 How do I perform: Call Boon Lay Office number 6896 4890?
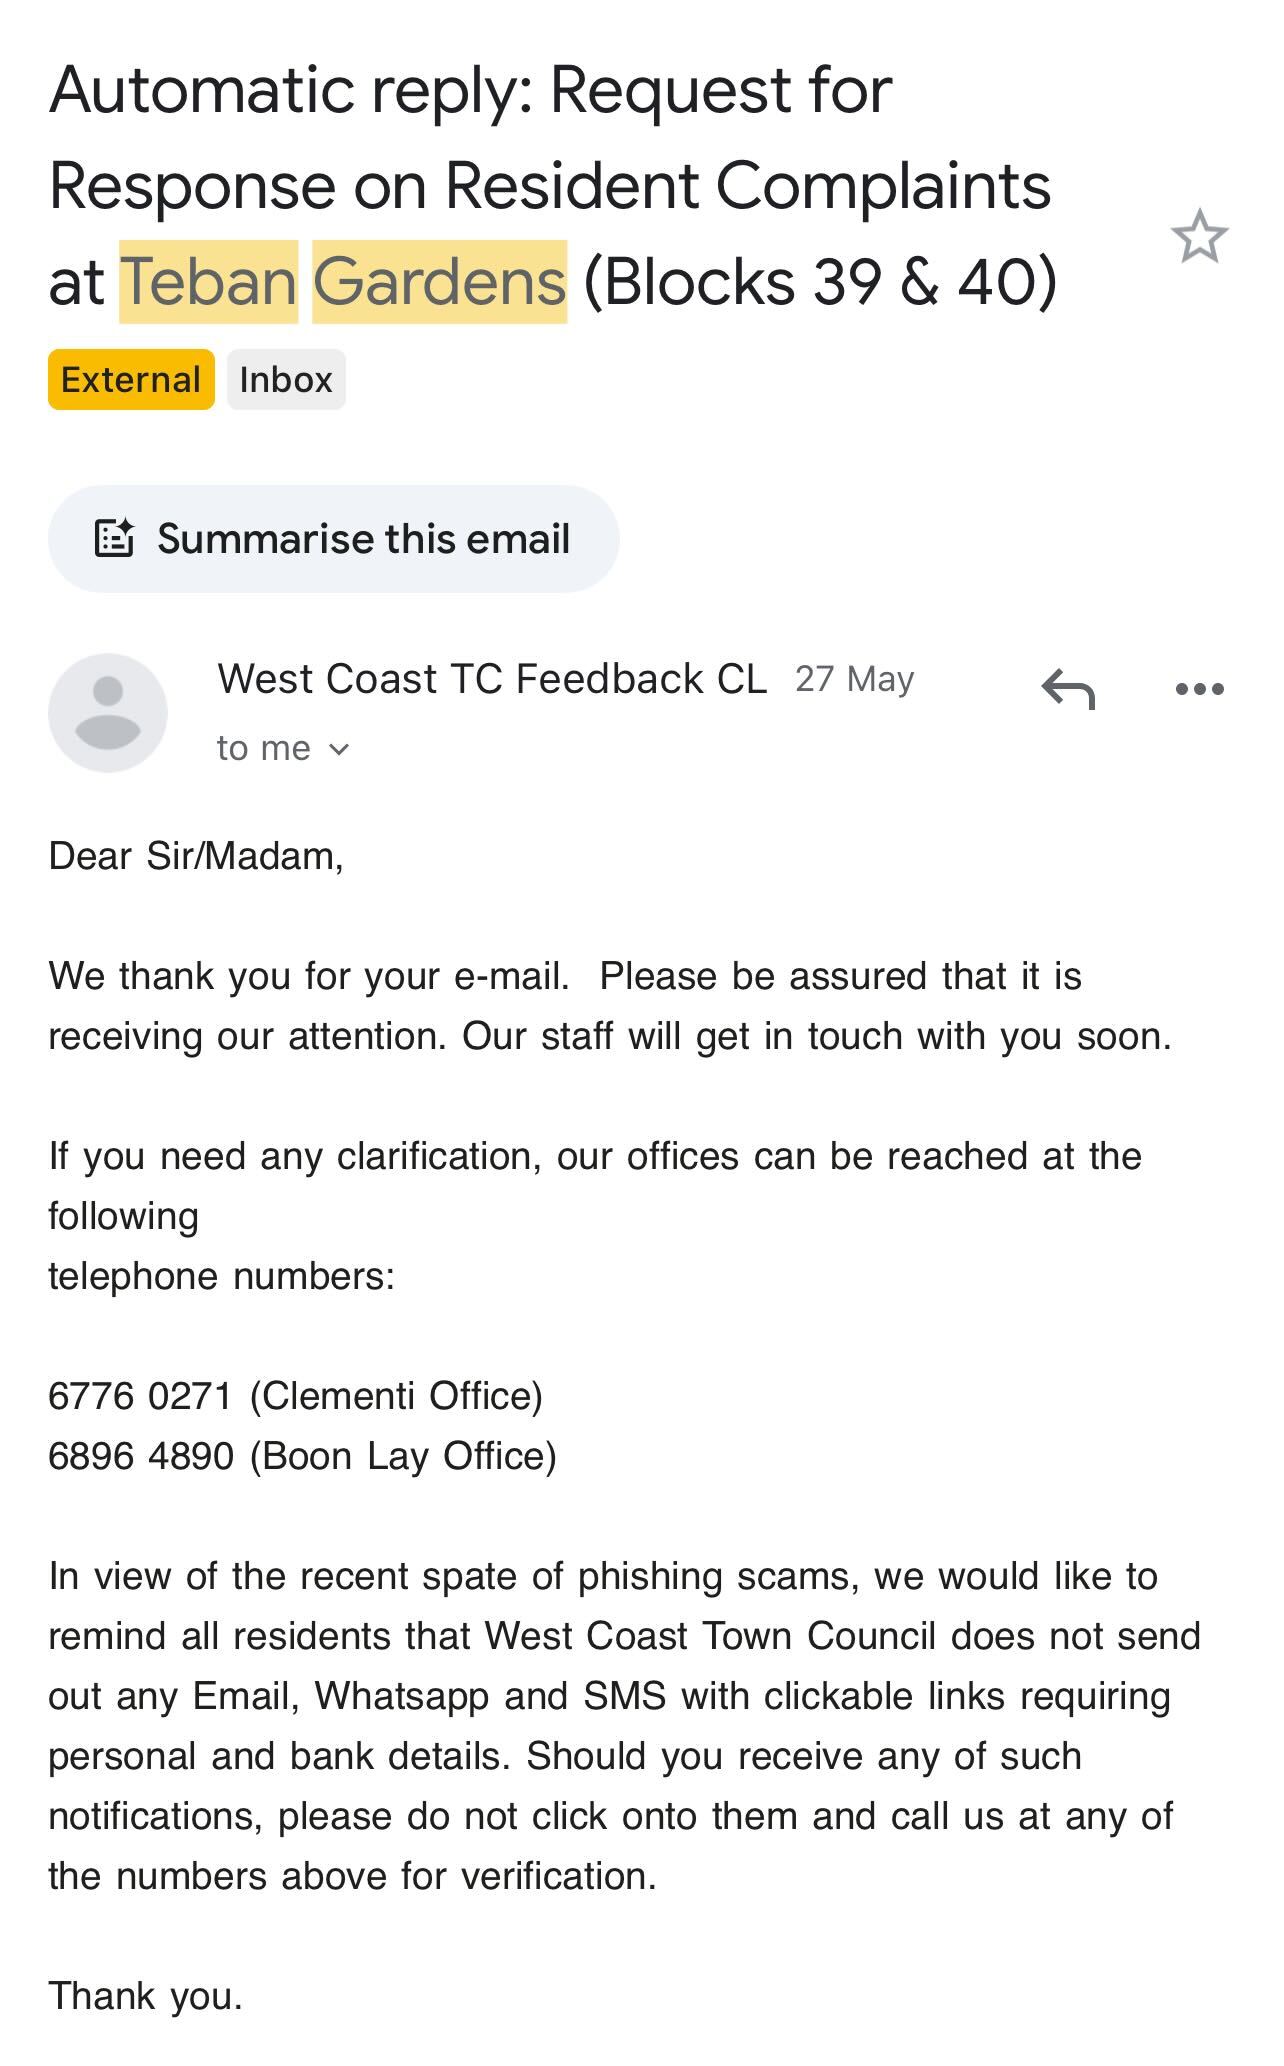(x=141, y=1456)
